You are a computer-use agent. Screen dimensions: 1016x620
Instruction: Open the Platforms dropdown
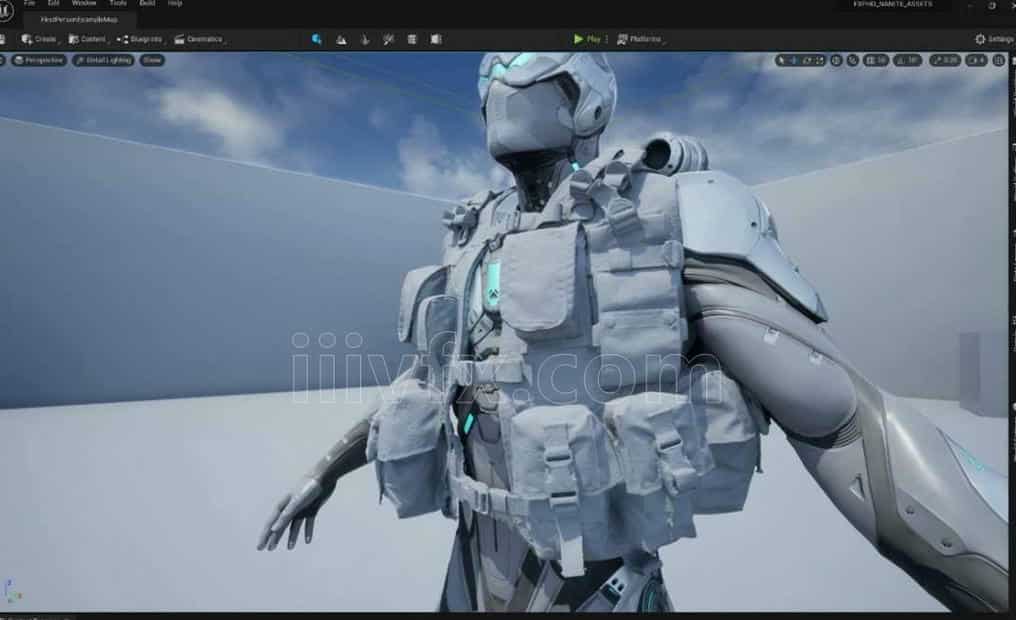point(639,39)
